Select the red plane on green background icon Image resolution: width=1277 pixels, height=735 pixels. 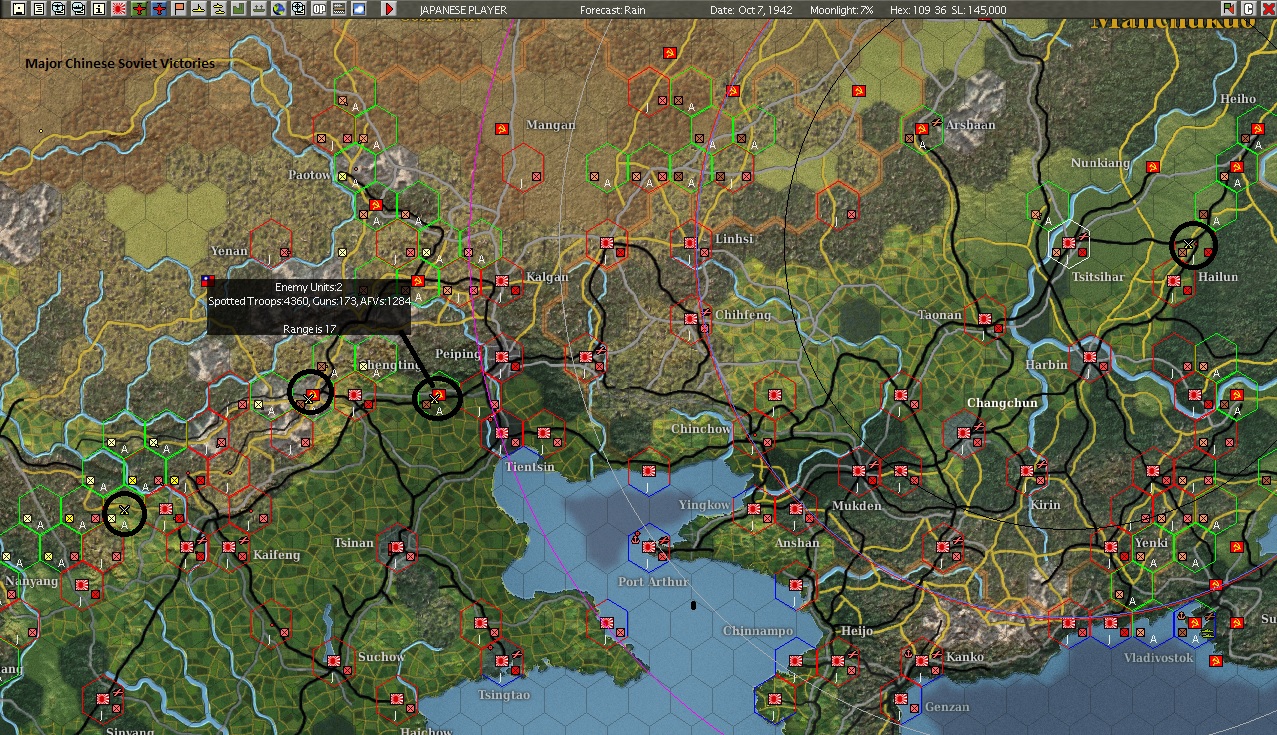click(x=139, y=9)
